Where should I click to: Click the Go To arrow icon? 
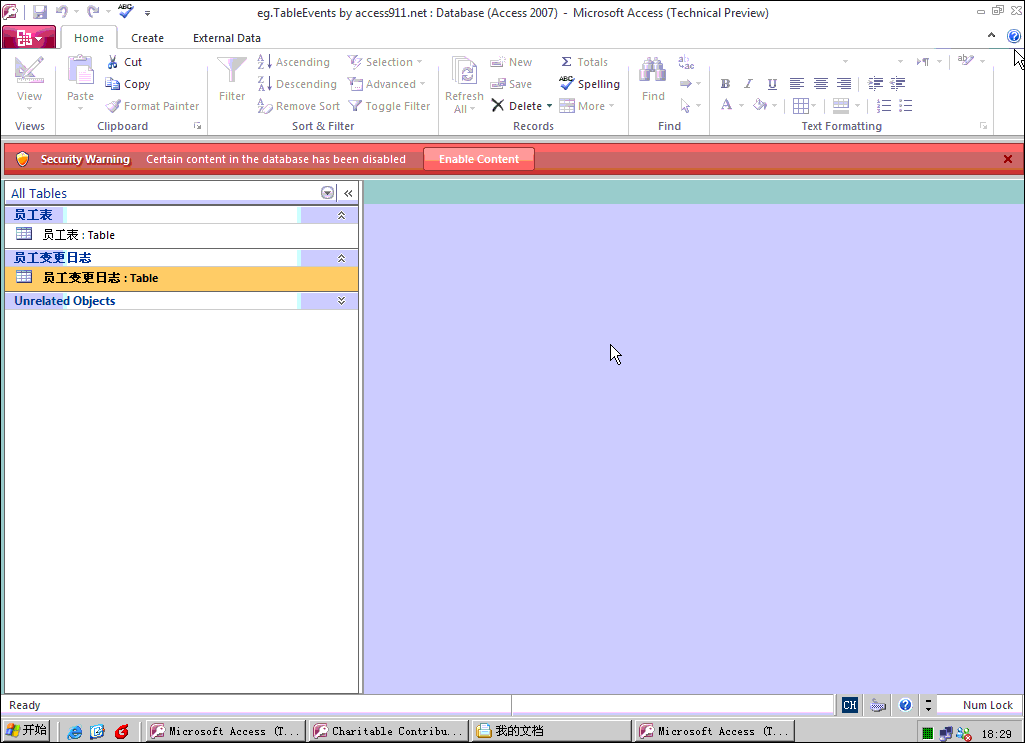(686, 84)
